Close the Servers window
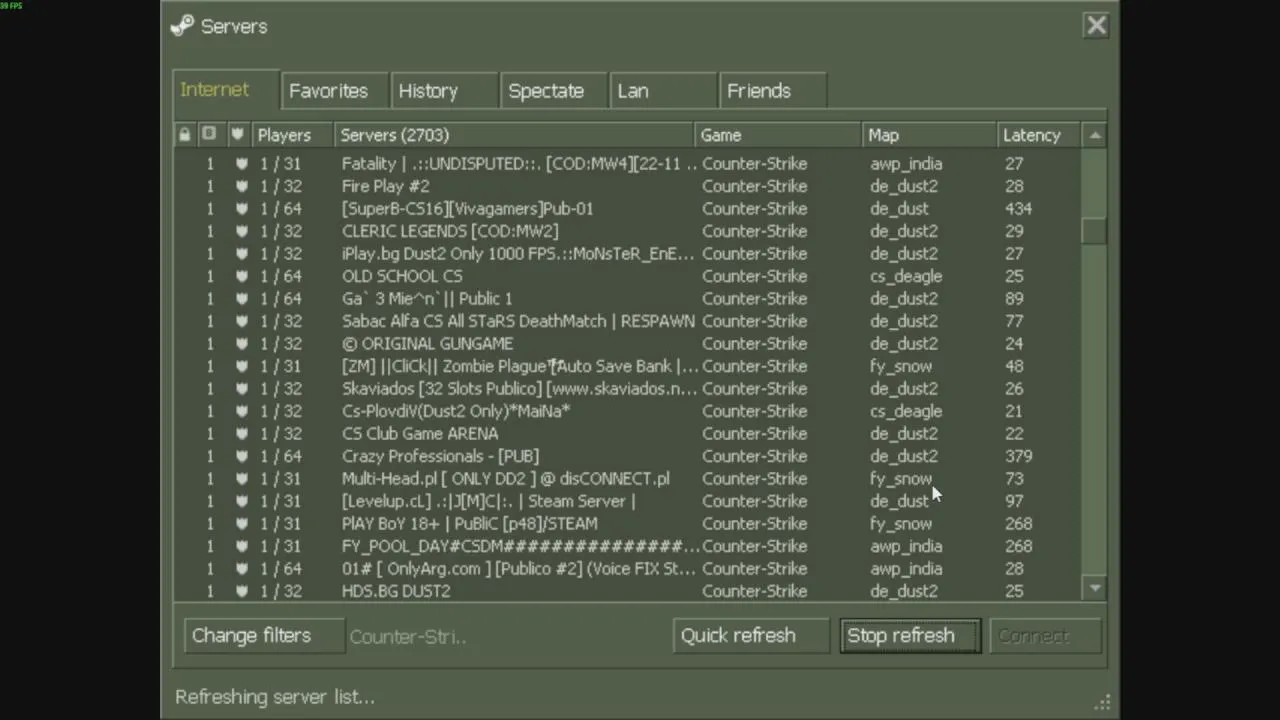The height and width of the screenshot is (720, 1280). pyautogui.click(x=1096, y=25)
